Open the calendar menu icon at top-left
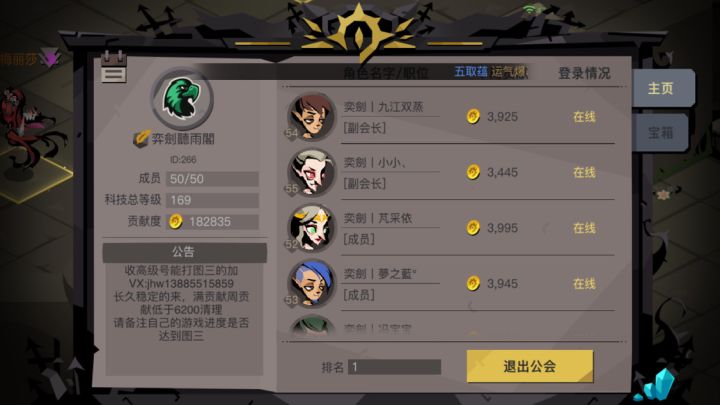The width and height of the screenshot is (720, 405). 113,68
